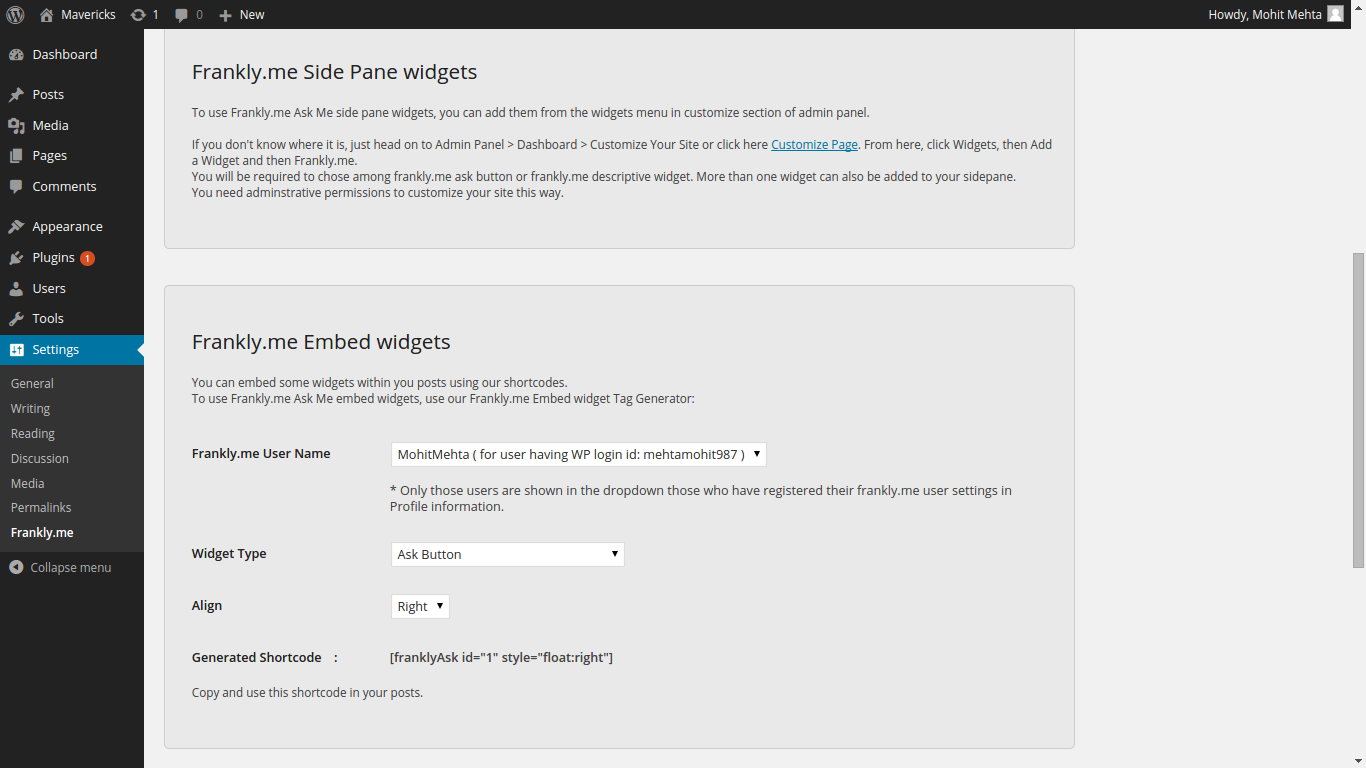Click the Widget Type label
The width and height of the screenshot is (1366, 768).
pyautogui.click(x=229, y=554)
